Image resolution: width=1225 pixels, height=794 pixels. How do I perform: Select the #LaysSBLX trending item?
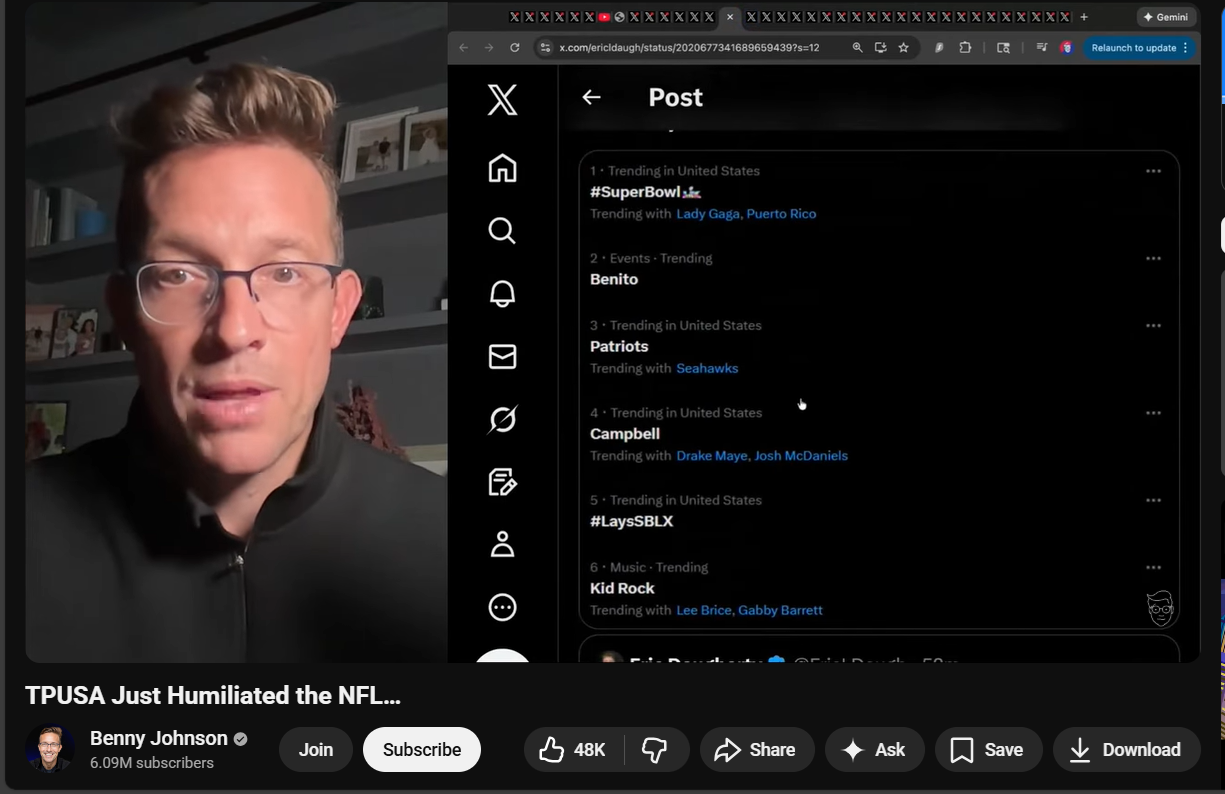[631, 521]
